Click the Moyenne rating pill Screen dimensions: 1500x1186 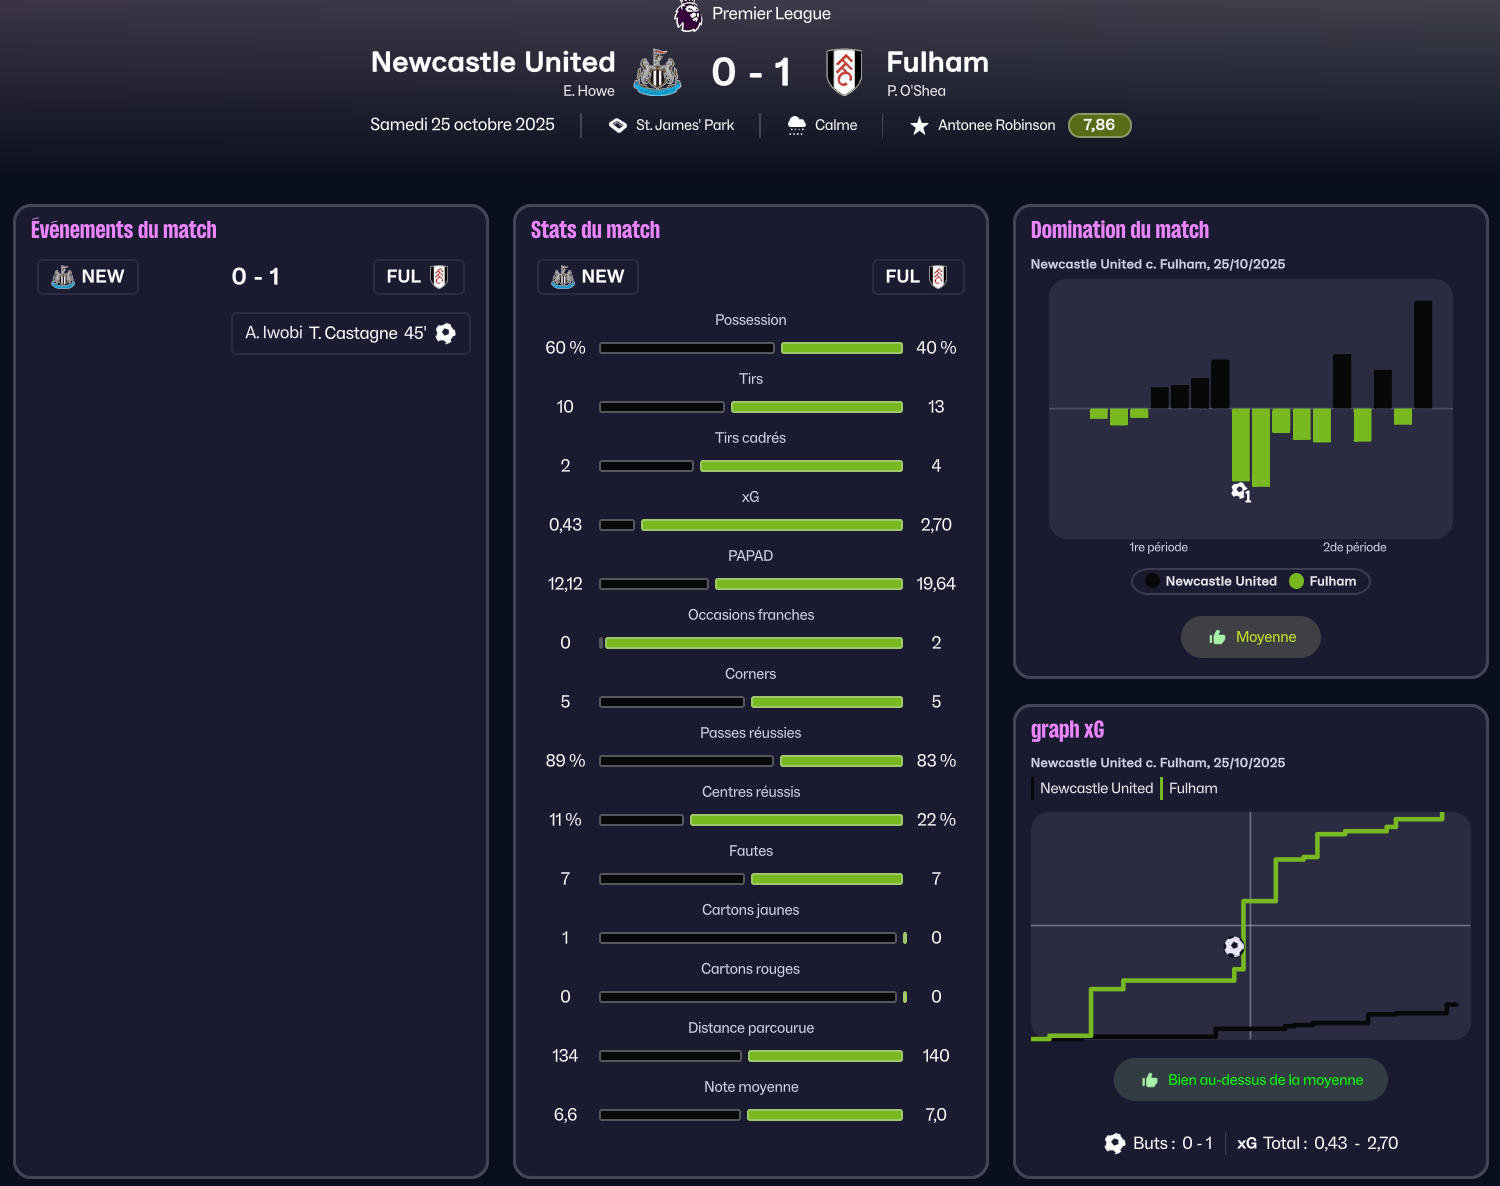point(1250,637)
